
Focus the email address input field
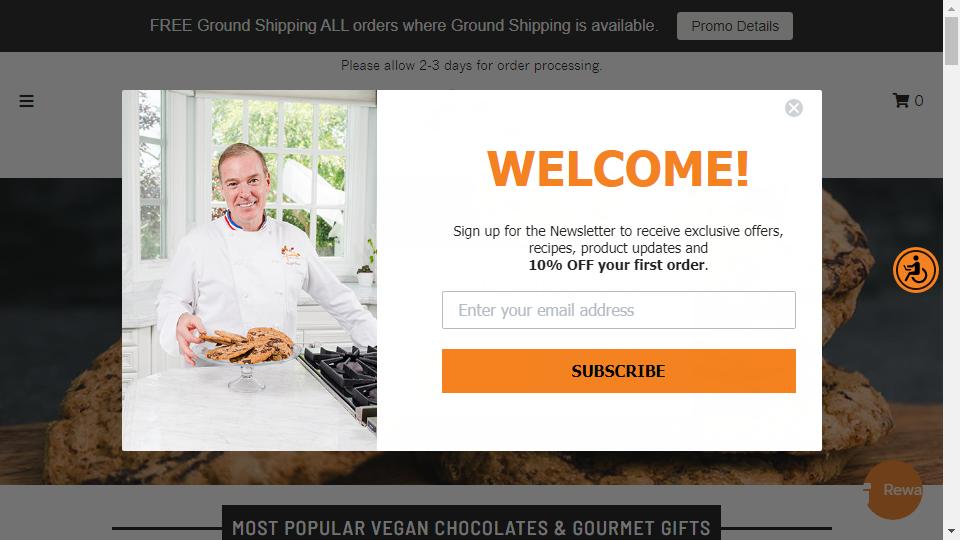click(x=618, y=310)
